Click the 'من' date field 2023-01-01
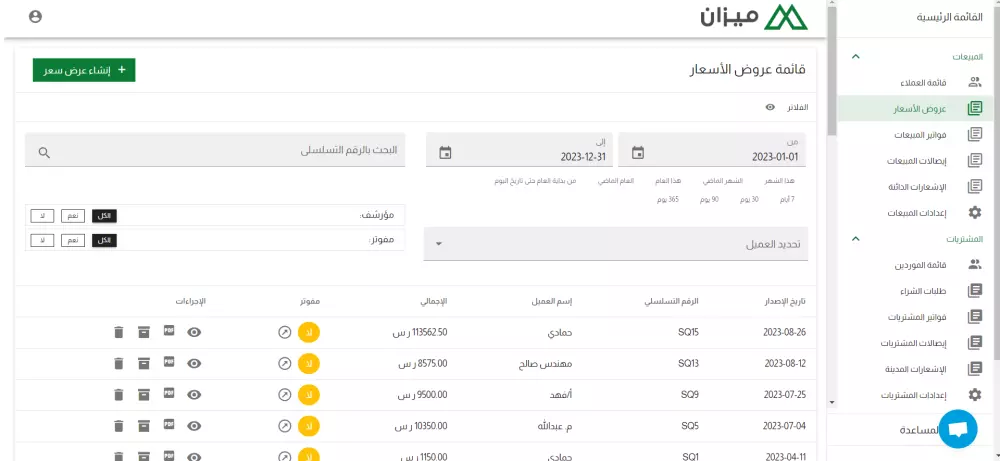Viewport: 1000px width, 461px height. [x=712, y=150]
